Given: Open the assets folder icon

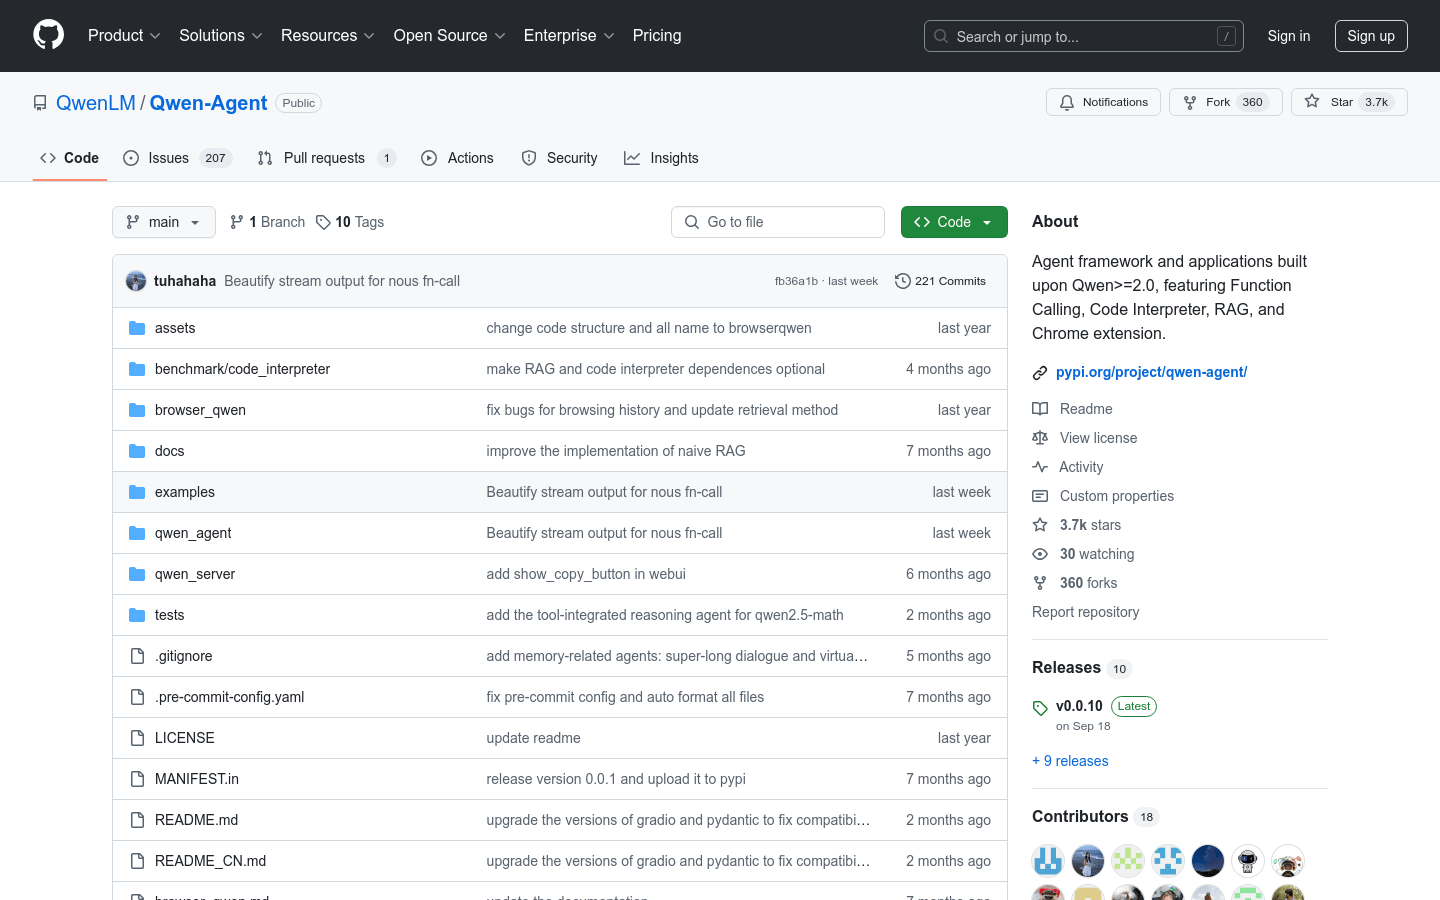Looking at the screenshot, I should click(x=137, y=328).
